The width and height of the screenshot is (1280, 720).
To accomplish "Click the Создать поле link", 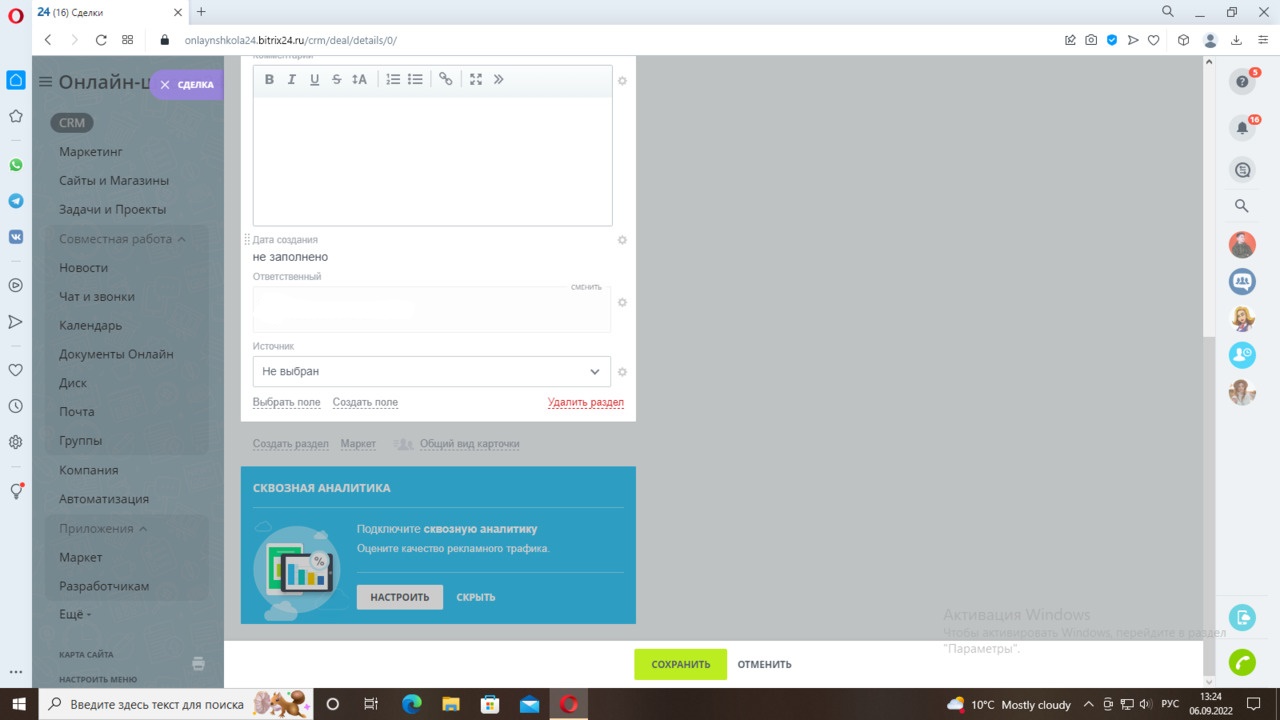I will click(x=365, y=402).
